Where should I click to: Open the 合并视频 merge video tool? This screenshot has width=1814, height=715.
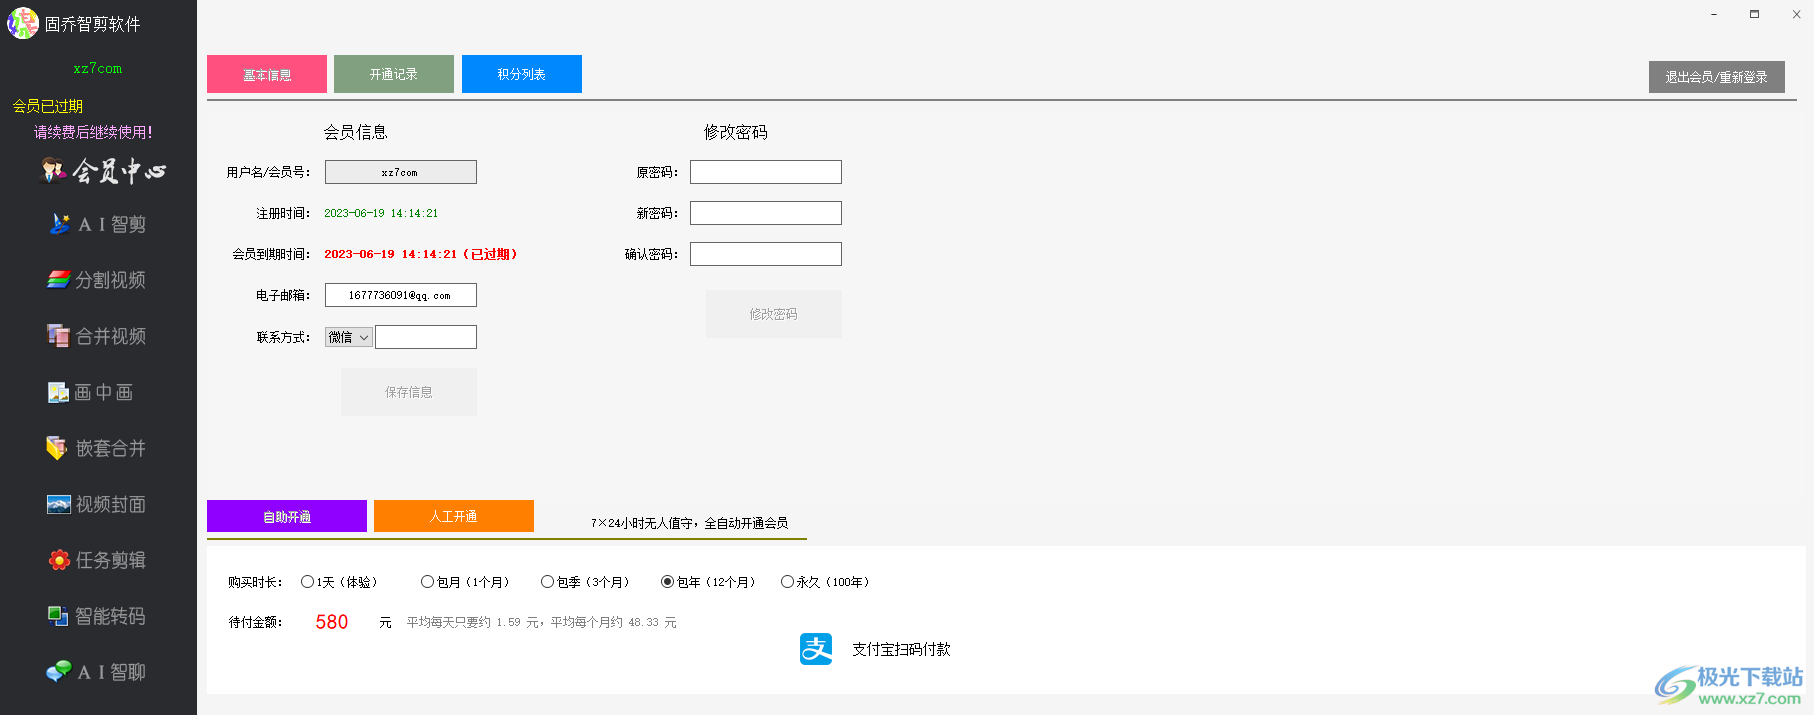97,336
